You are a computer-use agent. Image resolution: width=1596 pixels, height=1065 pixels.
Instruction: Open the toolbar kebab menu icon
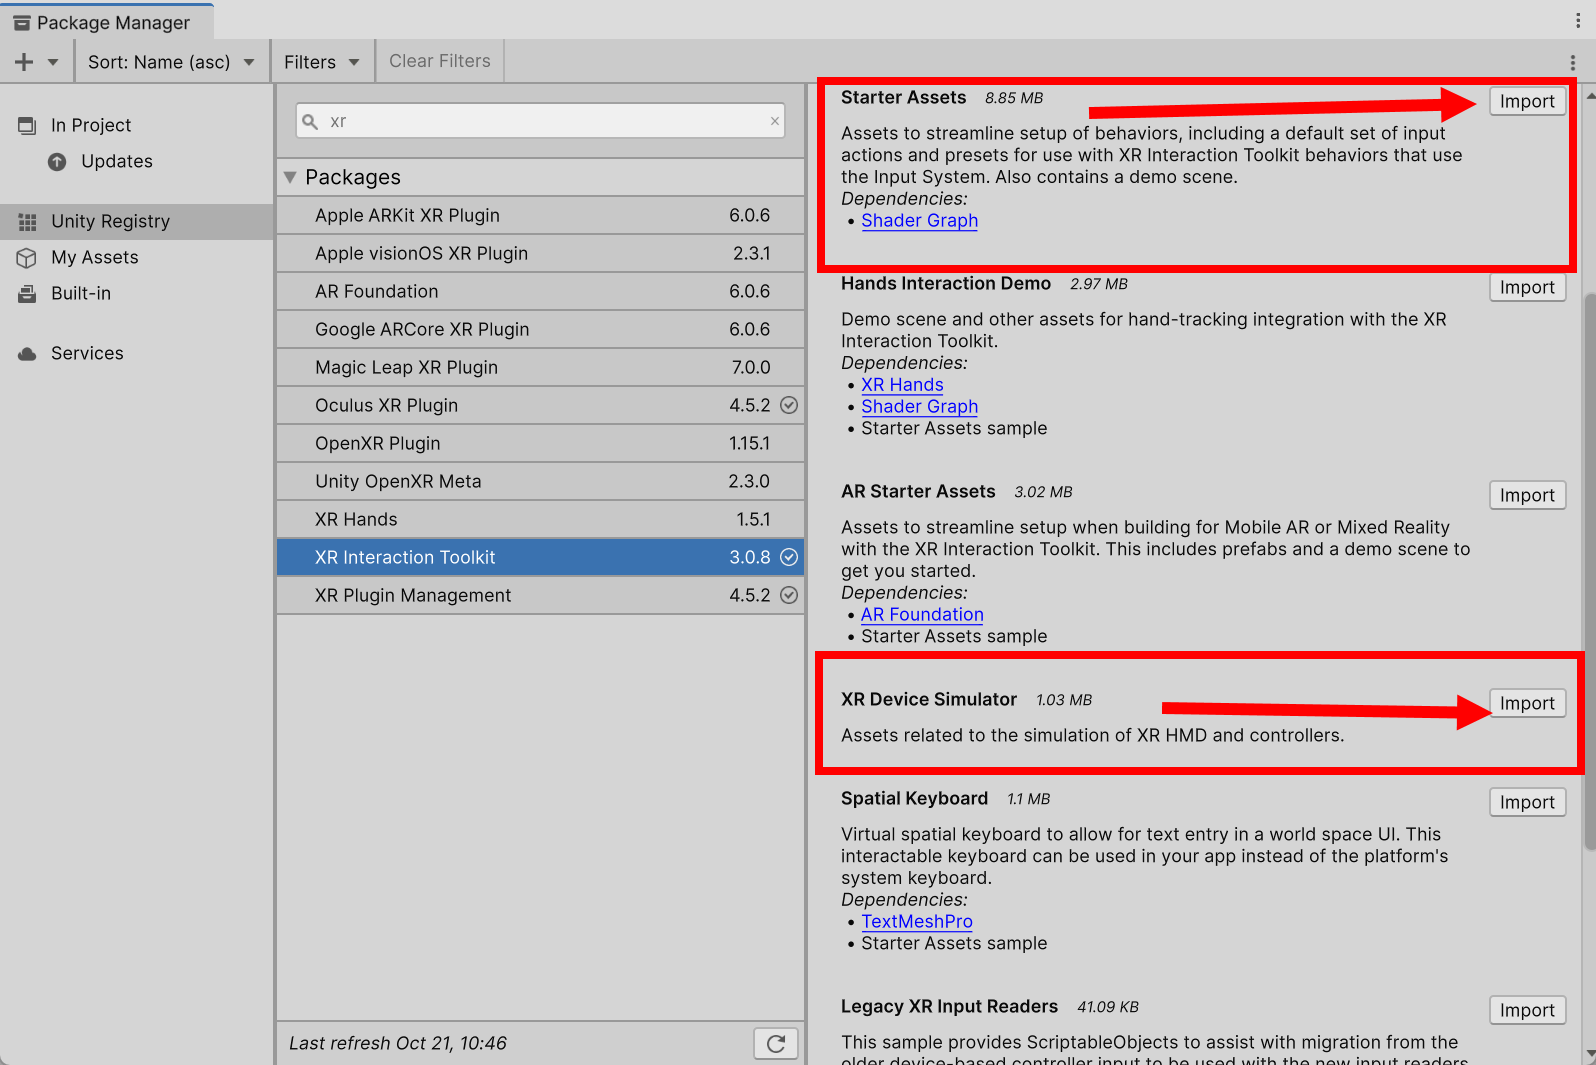coord(1573,63)
